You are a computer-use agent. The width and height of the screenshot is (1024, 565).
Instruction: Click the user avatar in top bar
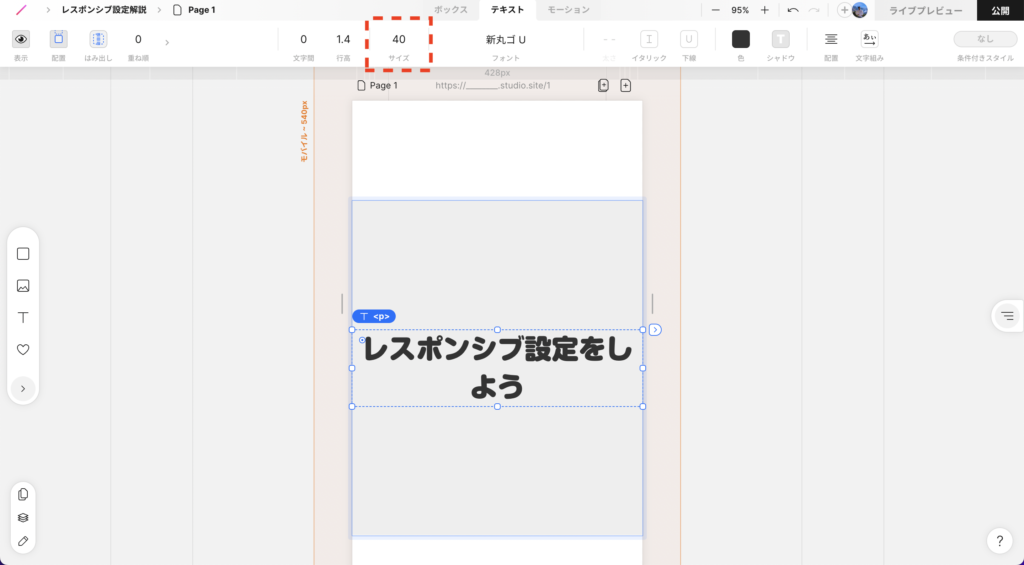pos(859,10)
